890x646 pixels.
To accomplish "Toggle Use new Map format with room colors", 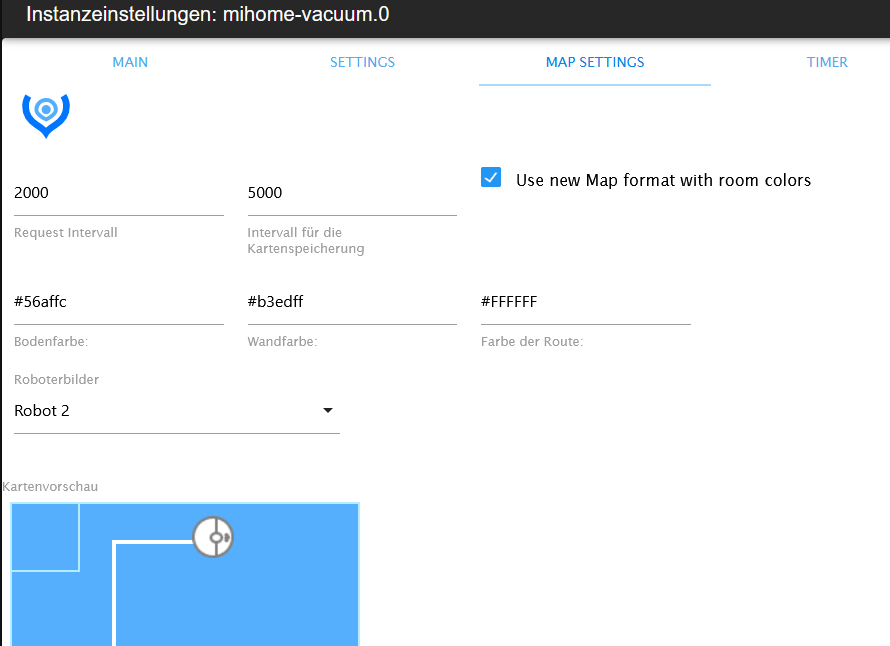I will [x=491, y=178].
